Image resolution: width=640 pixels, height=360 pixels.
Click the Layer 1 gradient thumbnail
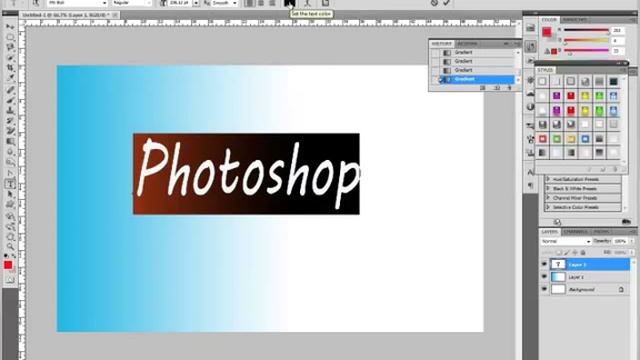click(558, 277)
